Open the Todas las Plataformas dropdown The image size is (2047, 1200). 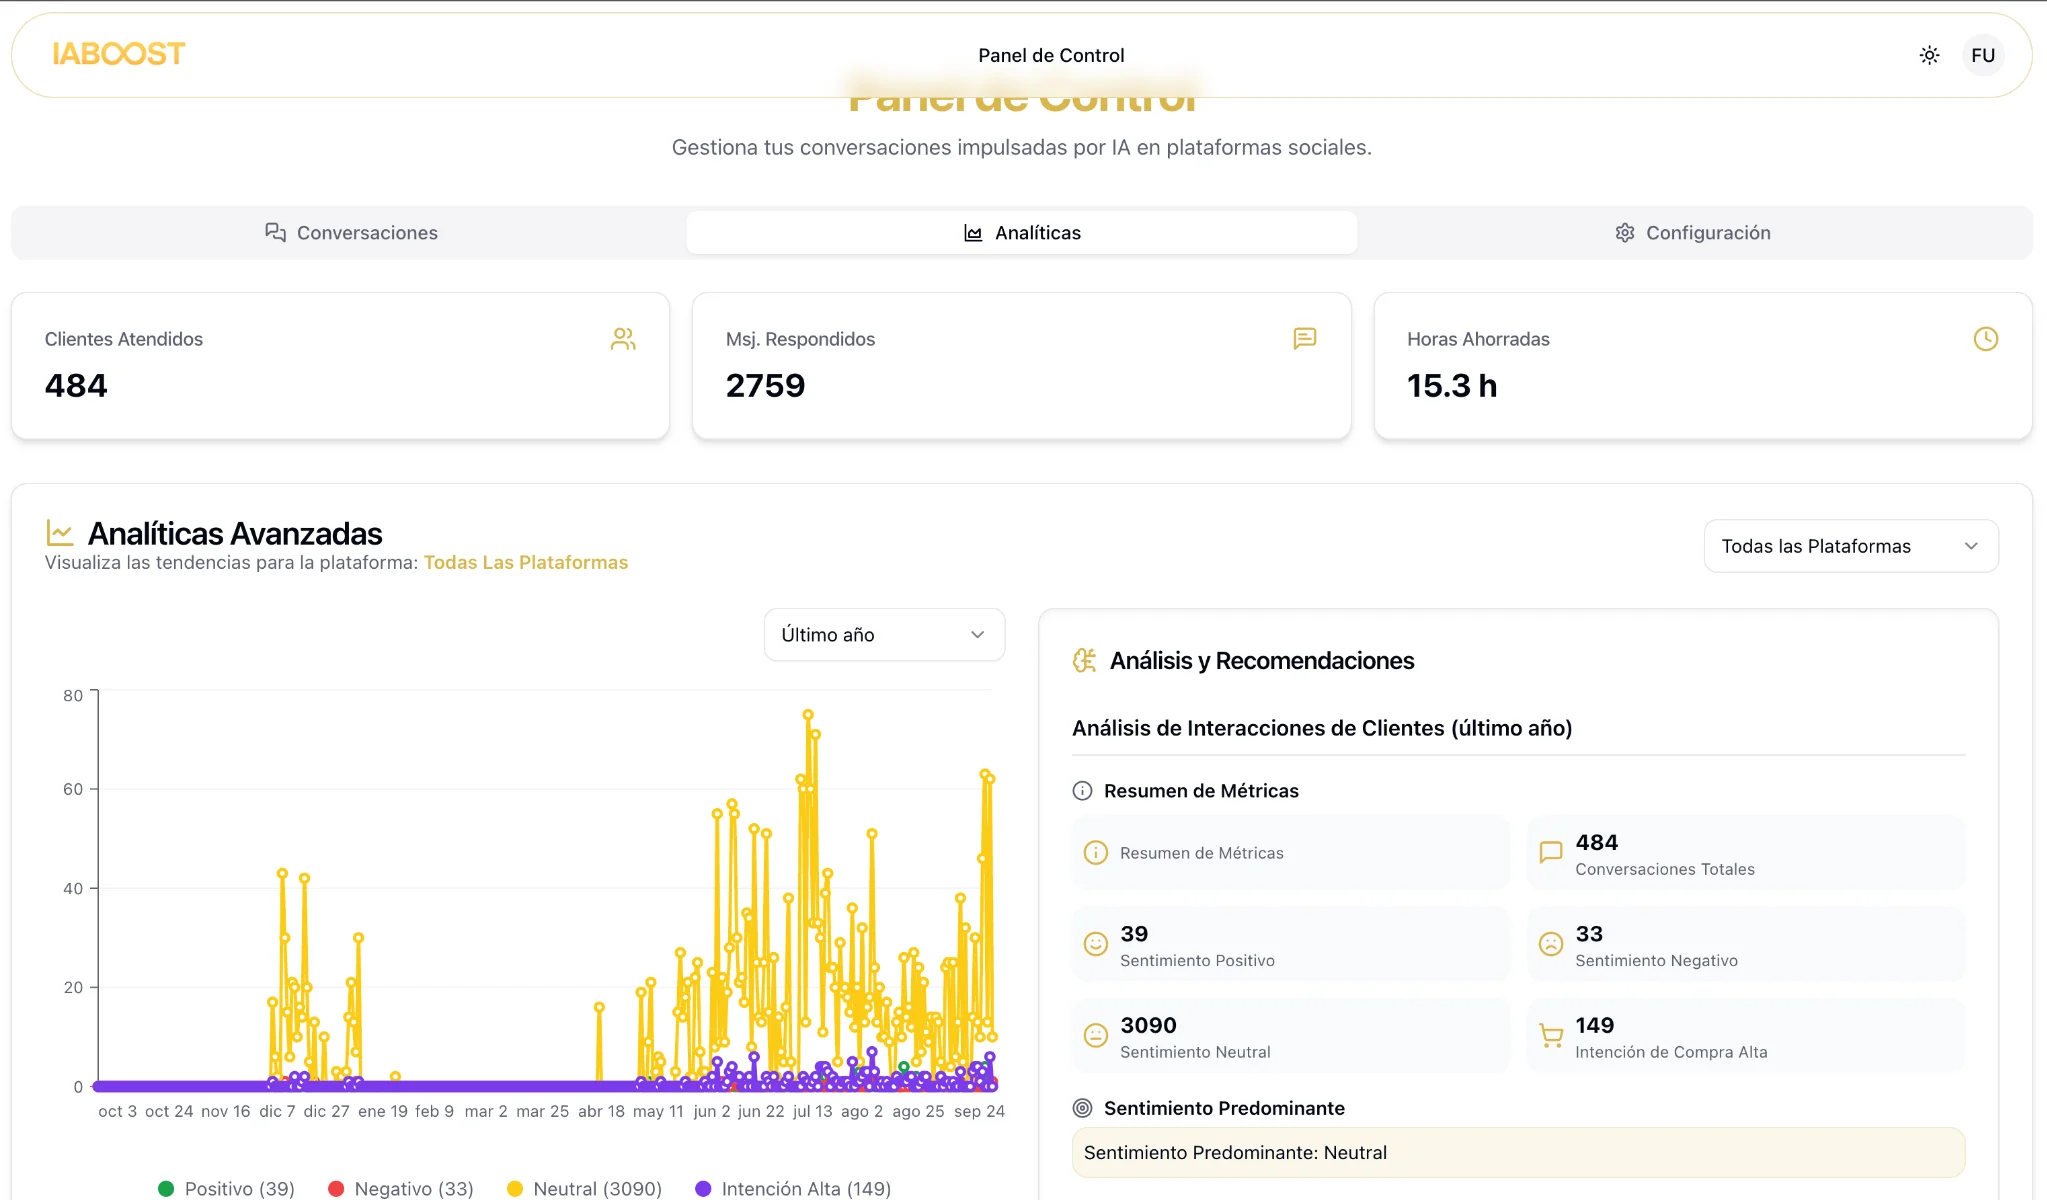(1849, 546)
